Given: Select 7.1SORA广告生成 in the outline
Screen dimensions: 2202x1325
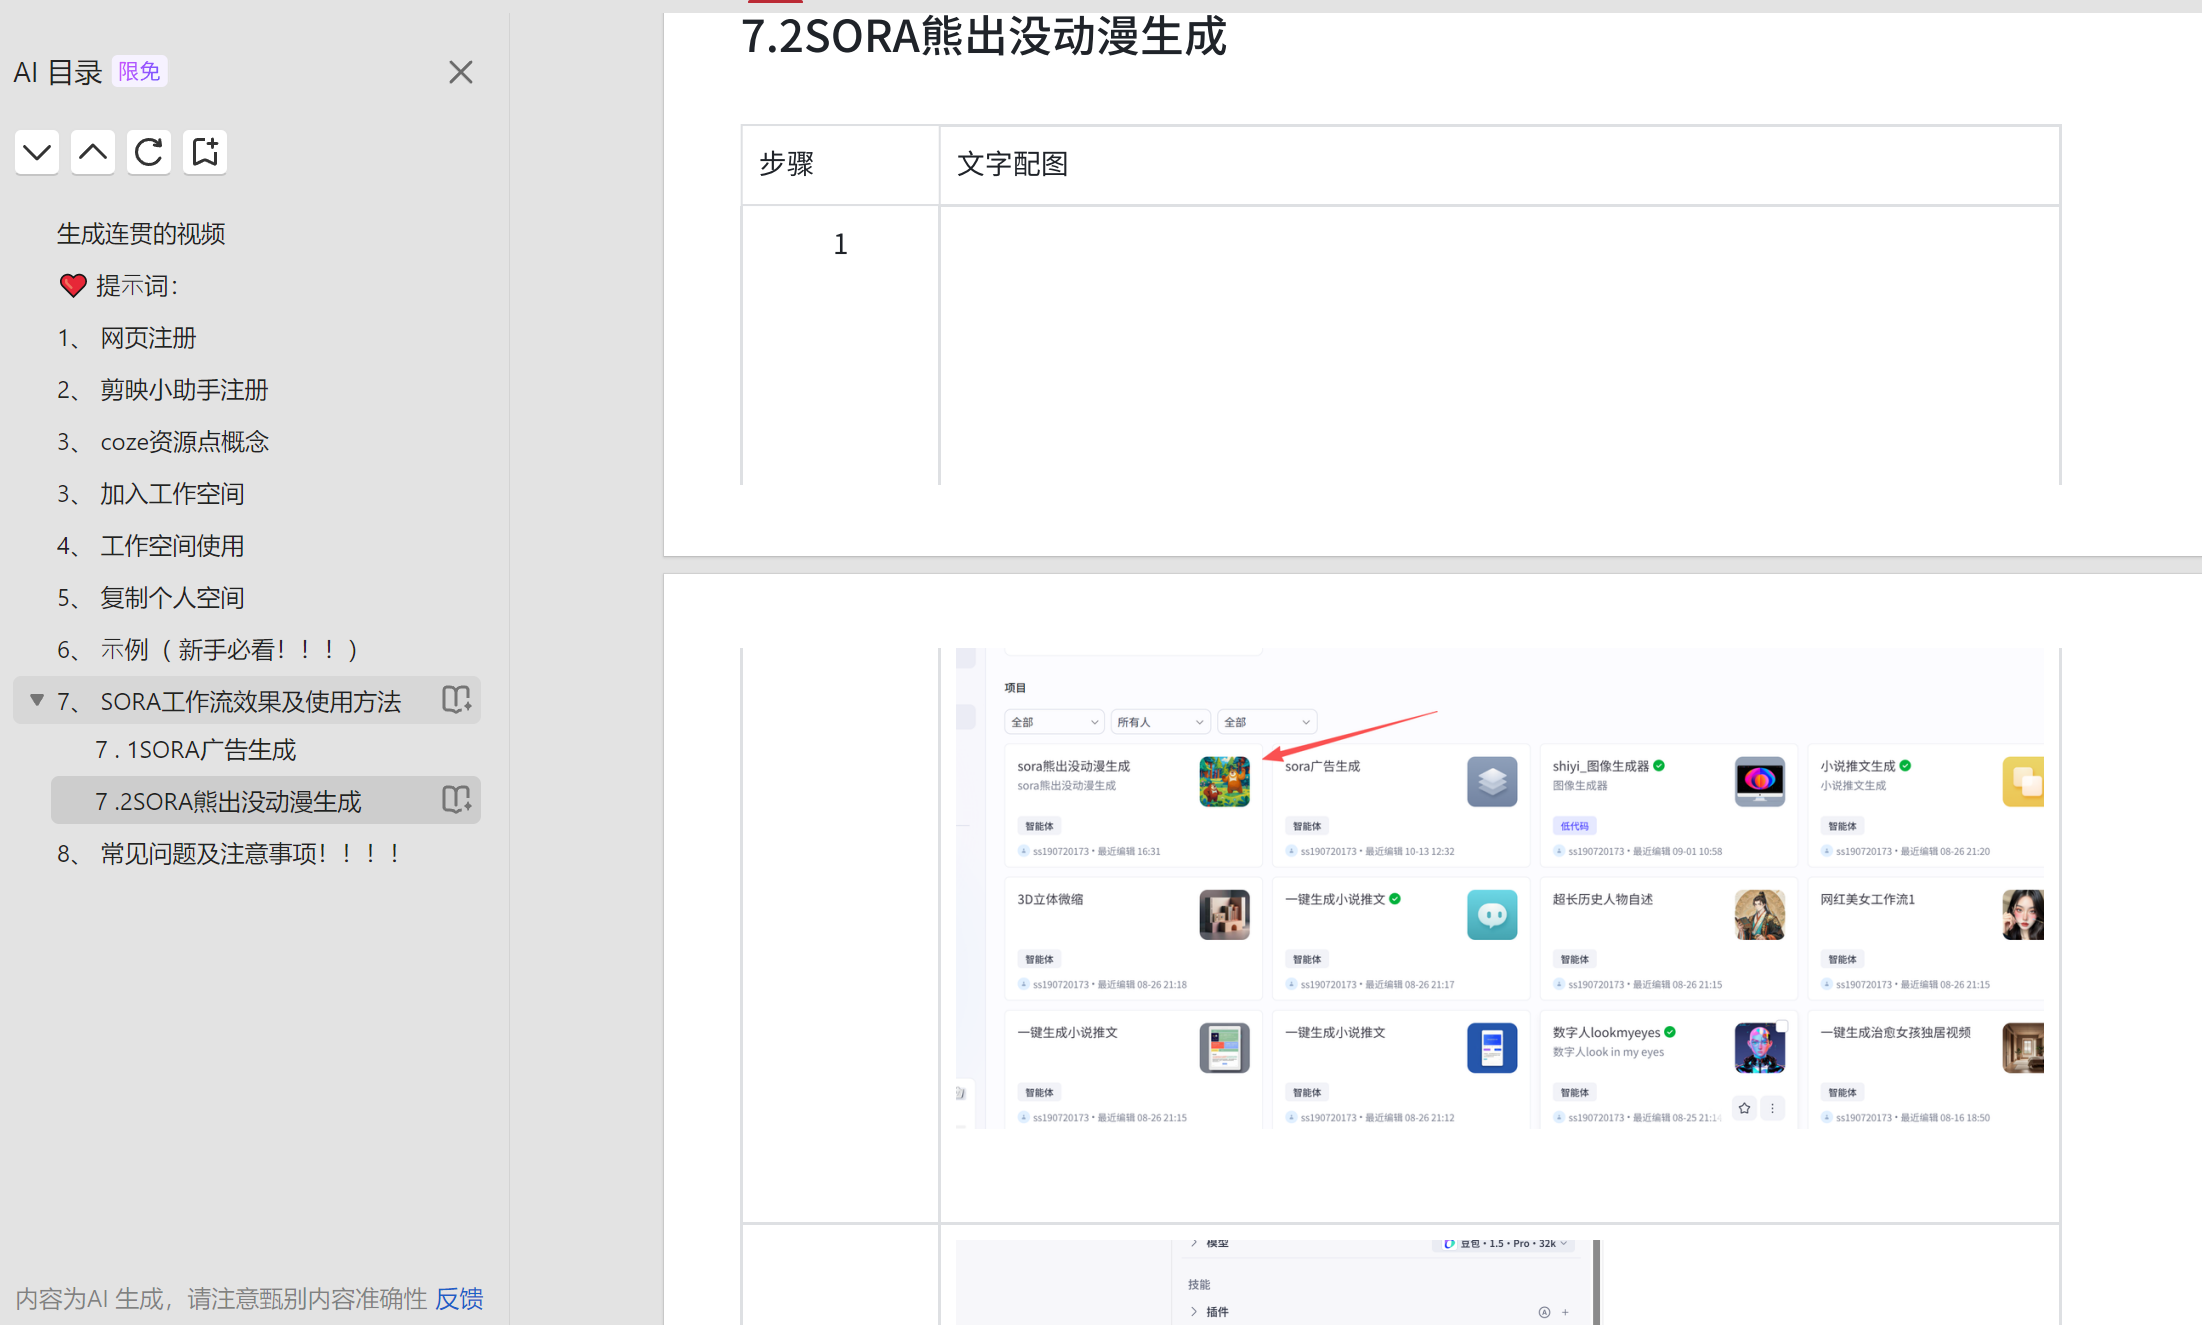Looking at the screenshot, I should point(196,749).
